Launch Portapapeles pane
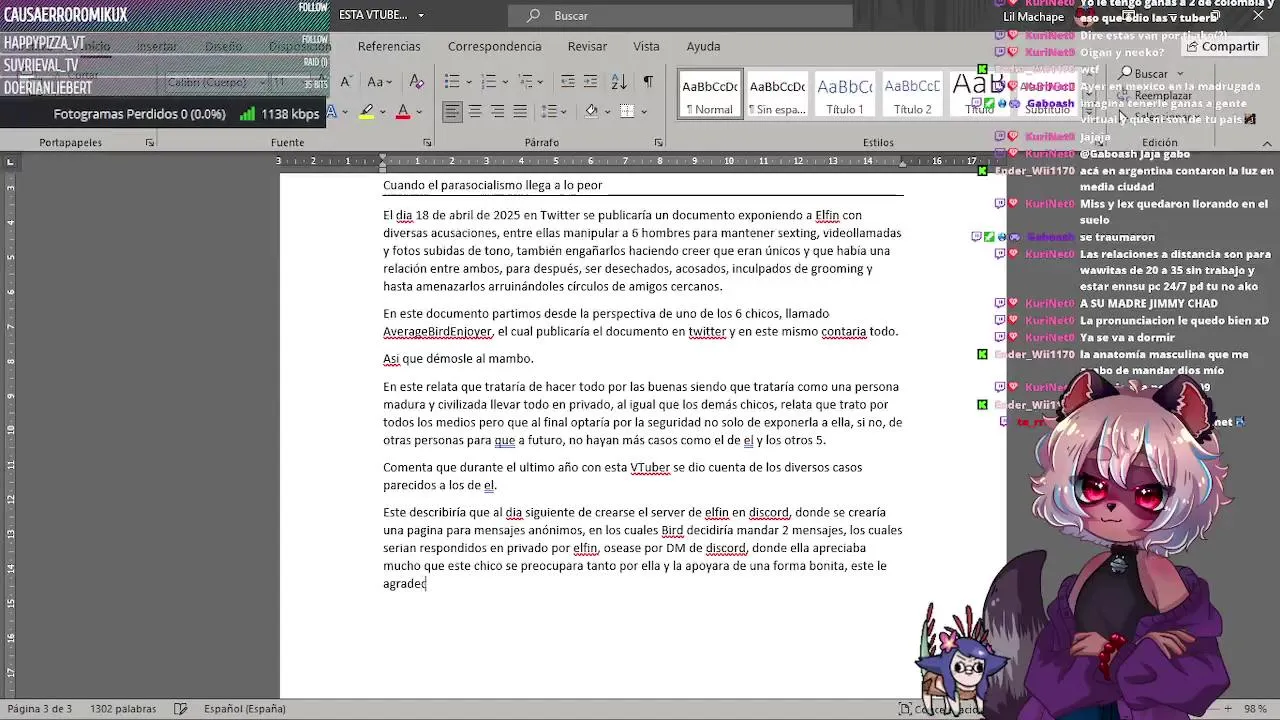This screenshot has width=1280, height=720. [150, 143]
